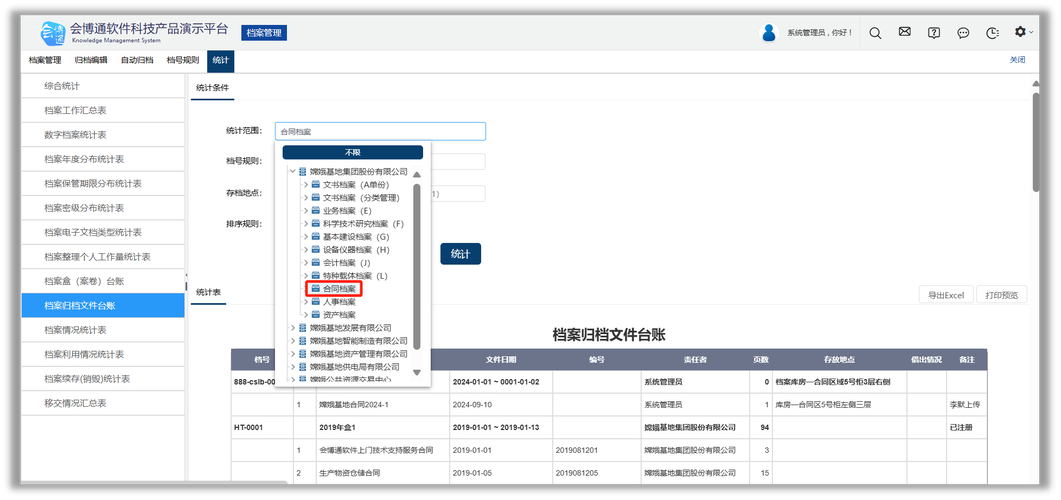Click the 档案管理 module button in header
The image size is (1061, 500).
(x=264, y=32)
